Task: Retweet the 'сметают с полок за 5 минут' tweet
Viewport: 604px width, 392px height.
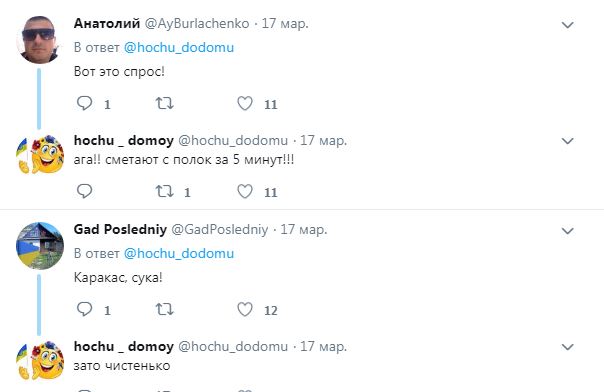Action: click(164, 191)
